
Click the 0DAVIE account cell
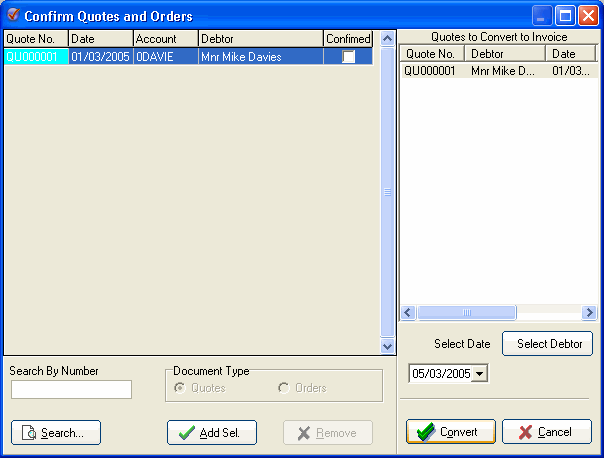tap(166, 57)
